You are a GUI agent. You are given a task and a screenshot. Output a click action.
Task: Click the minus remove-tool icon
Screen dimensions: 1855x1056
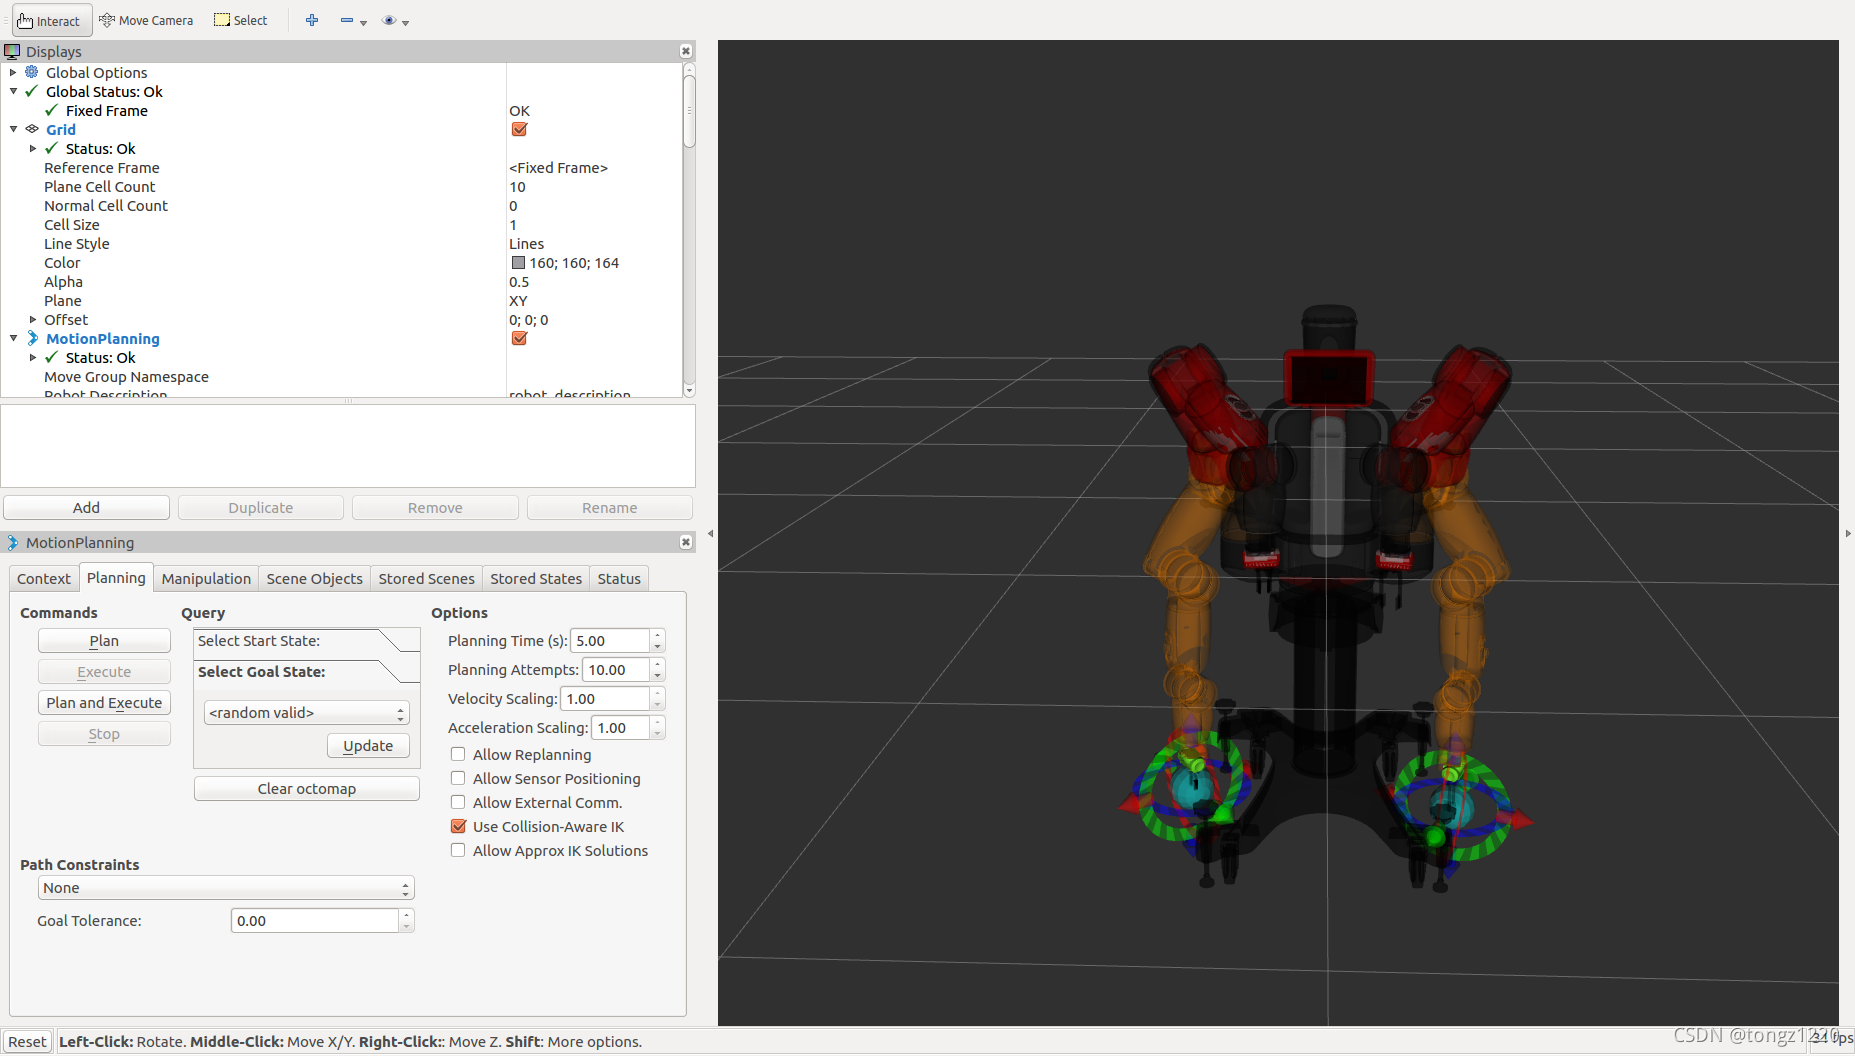pos(347,20)
